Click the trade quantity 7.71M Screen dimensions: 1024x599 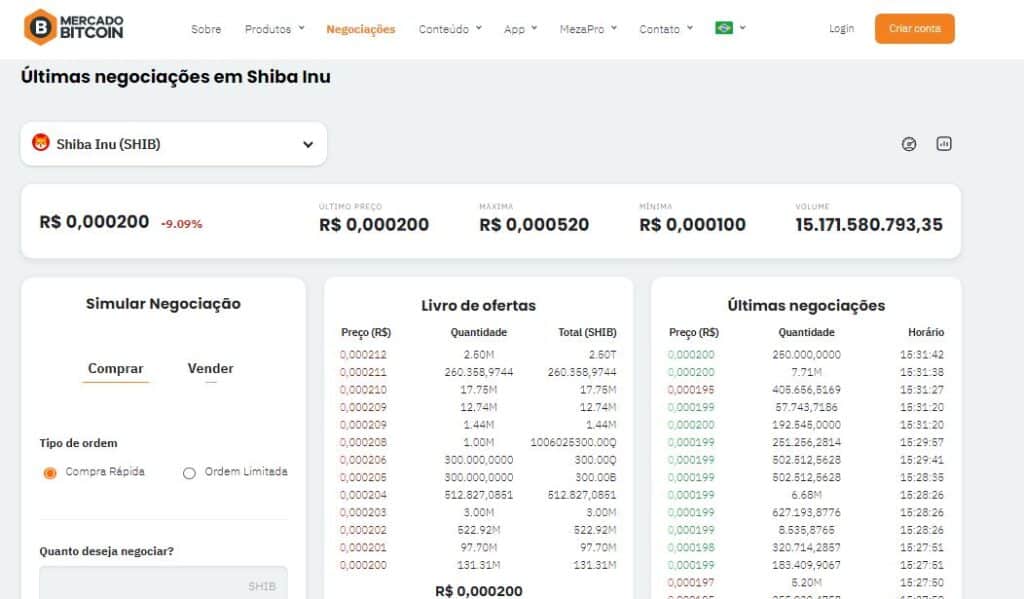[806, 372]
